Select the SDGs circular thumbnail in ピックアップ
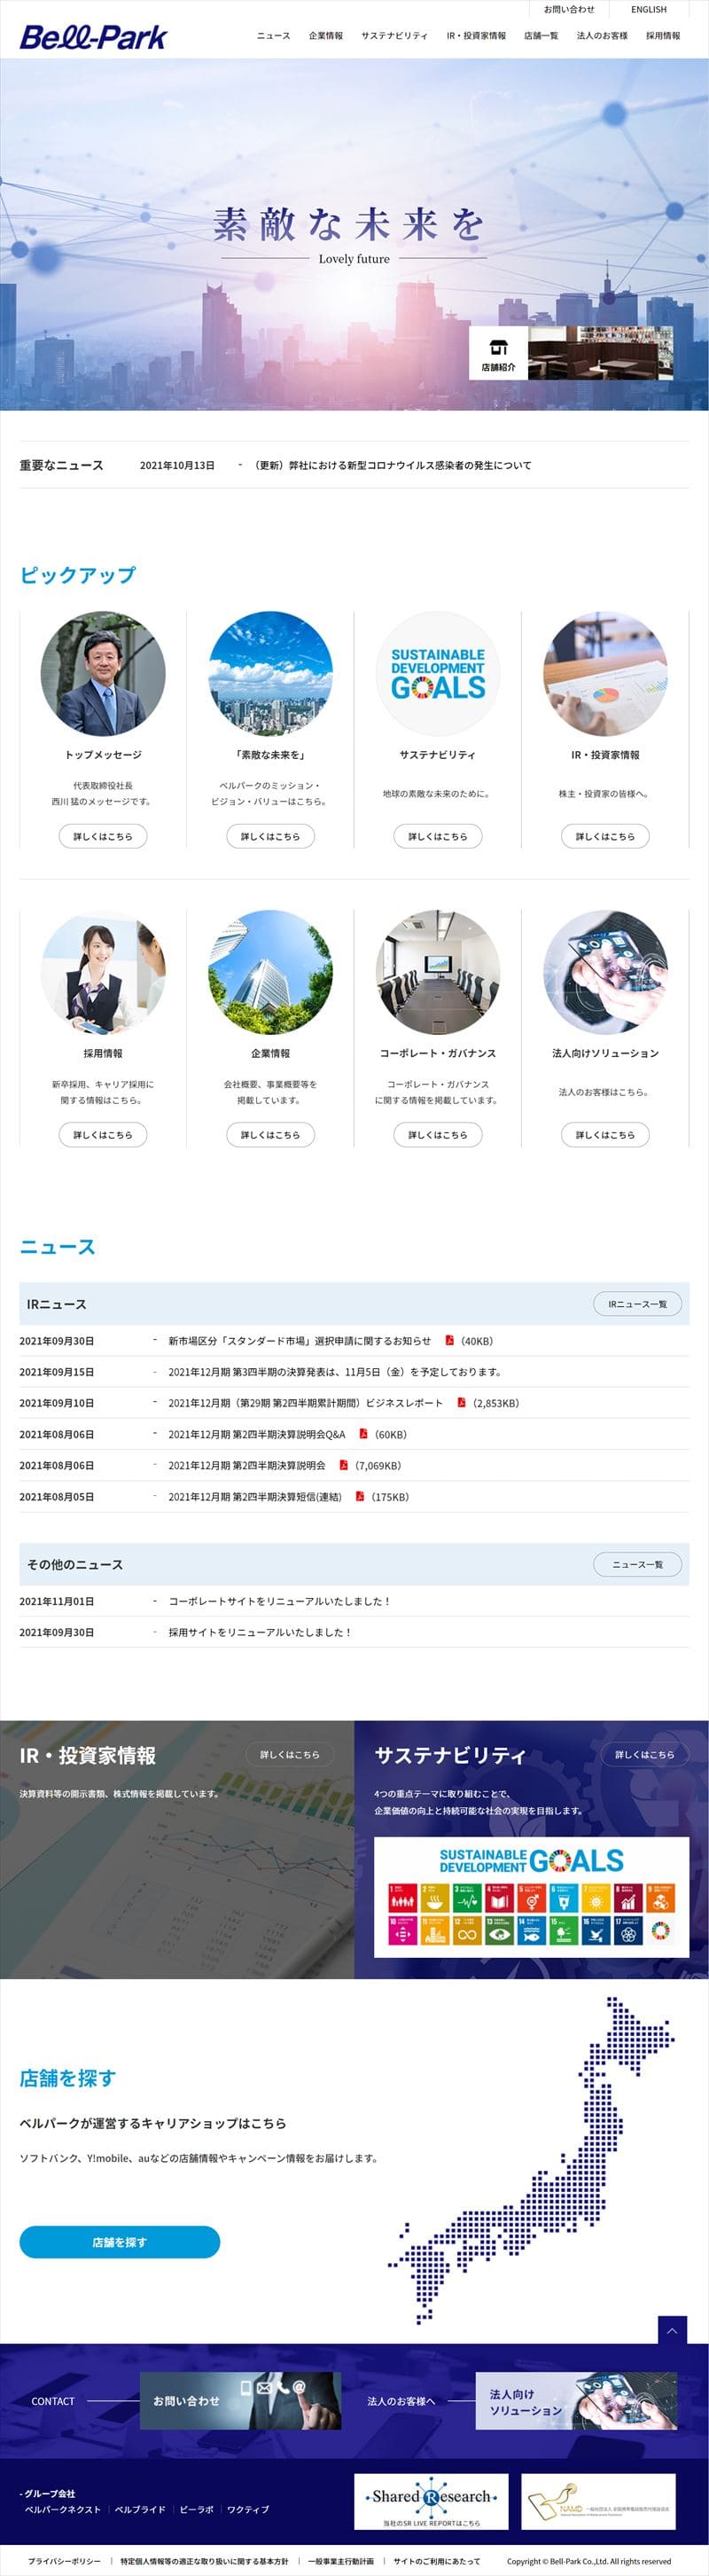The image size is (709, 2576). click(437, 674)
